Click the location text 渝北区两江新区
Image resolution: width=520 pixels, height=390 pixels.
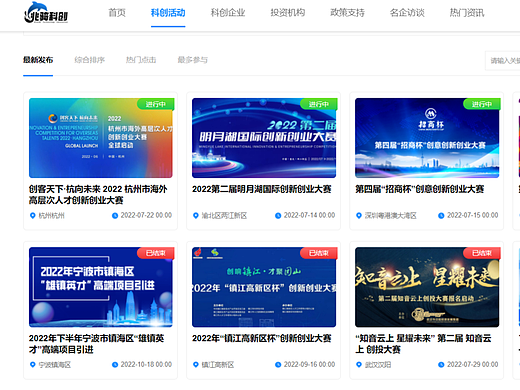pos(224,216)
